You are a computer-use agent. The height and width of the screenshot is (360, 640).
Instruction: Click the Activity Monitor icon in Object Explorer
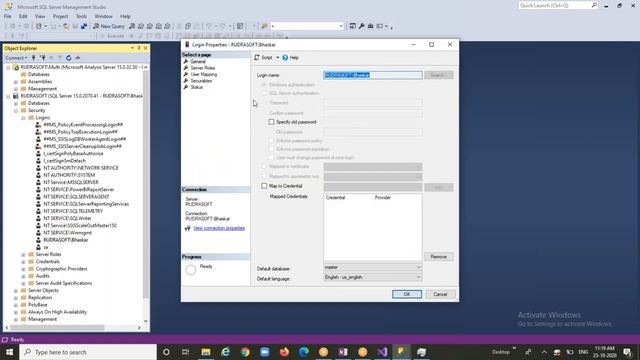click(78, 58)
